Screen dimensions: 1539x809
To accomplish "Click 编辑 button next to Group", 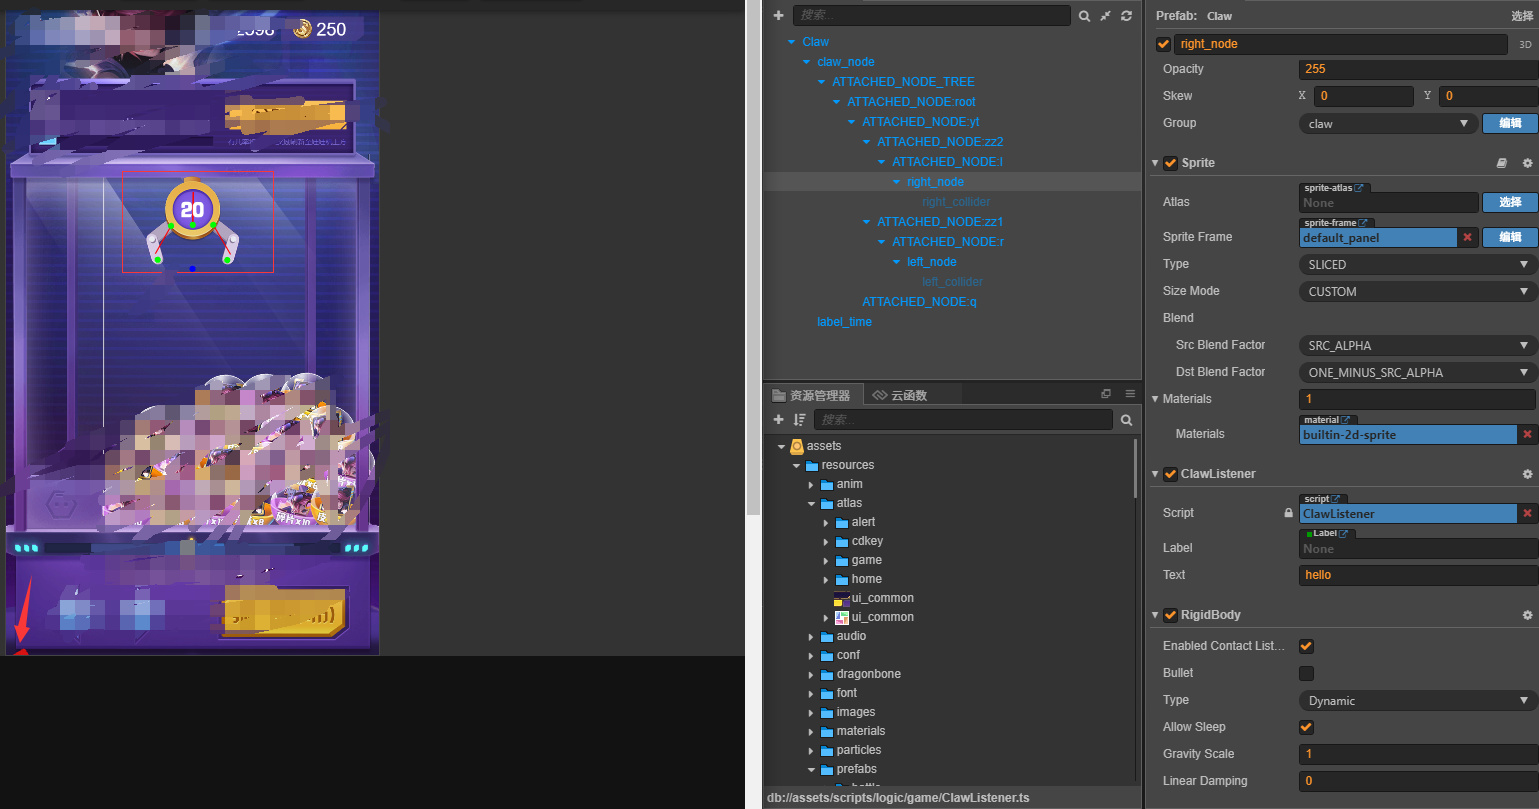I will coord(1510,123).
